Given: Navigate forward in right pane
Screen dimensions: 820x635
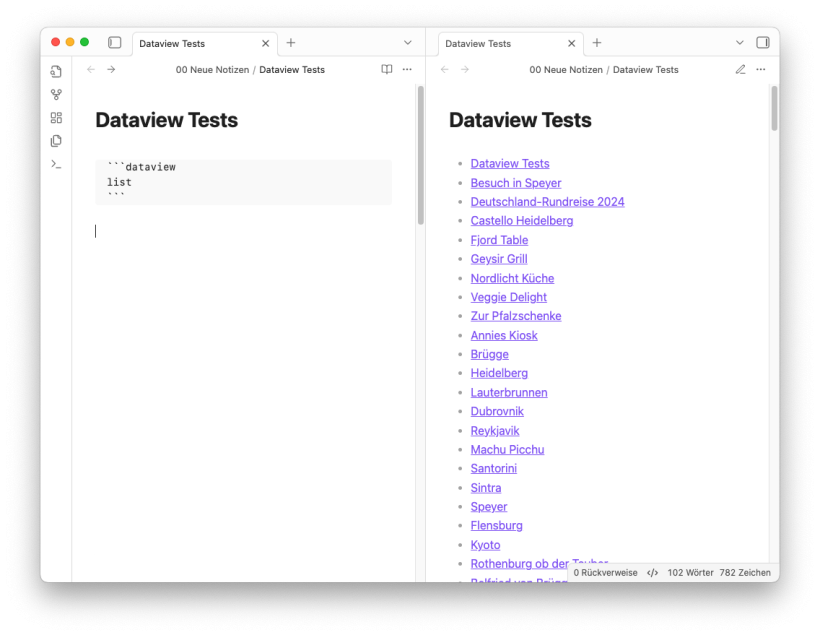Looking at the screenshot, I should [465, 70].
